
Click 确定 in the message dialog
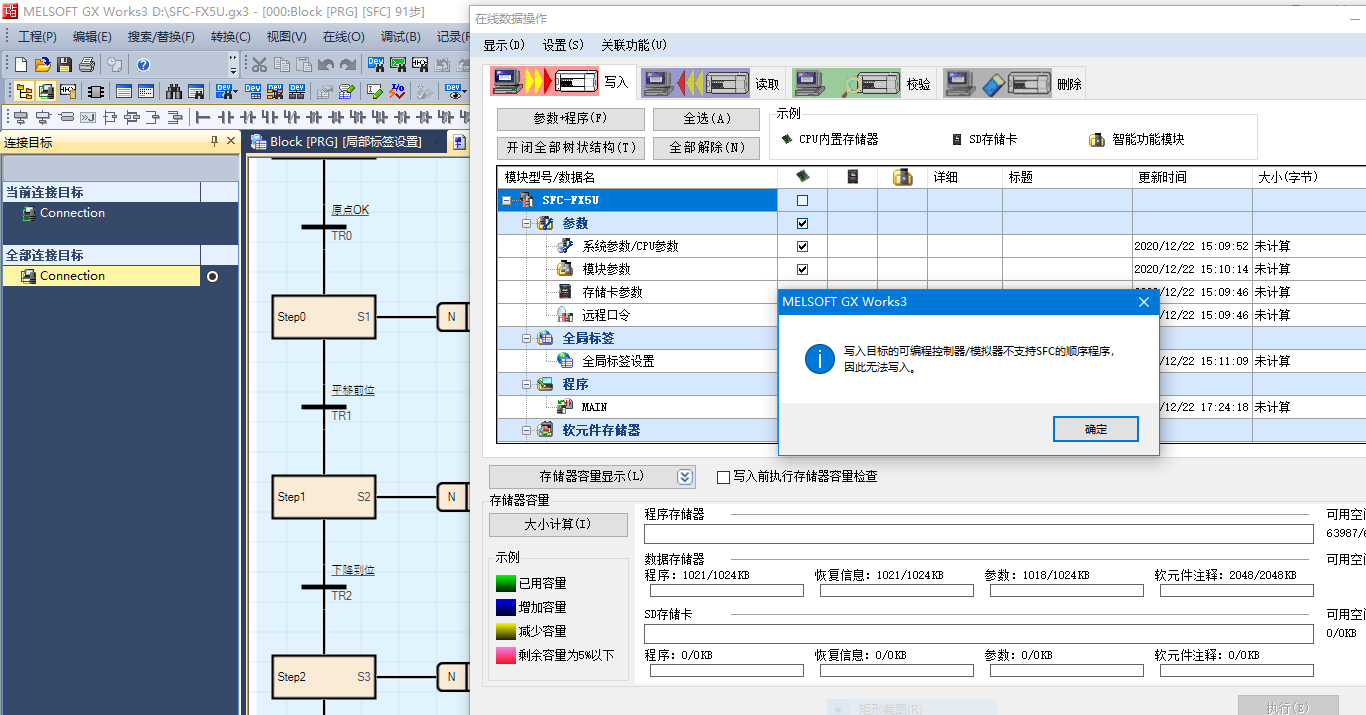coord(1095,429)
